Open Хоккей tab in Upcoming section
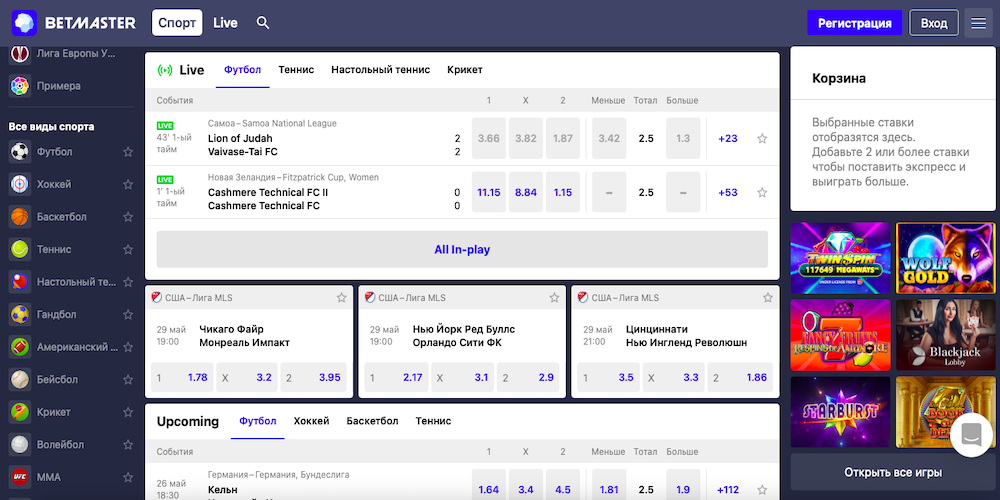This screenshot has width=1000, height=500. [311, 421]
